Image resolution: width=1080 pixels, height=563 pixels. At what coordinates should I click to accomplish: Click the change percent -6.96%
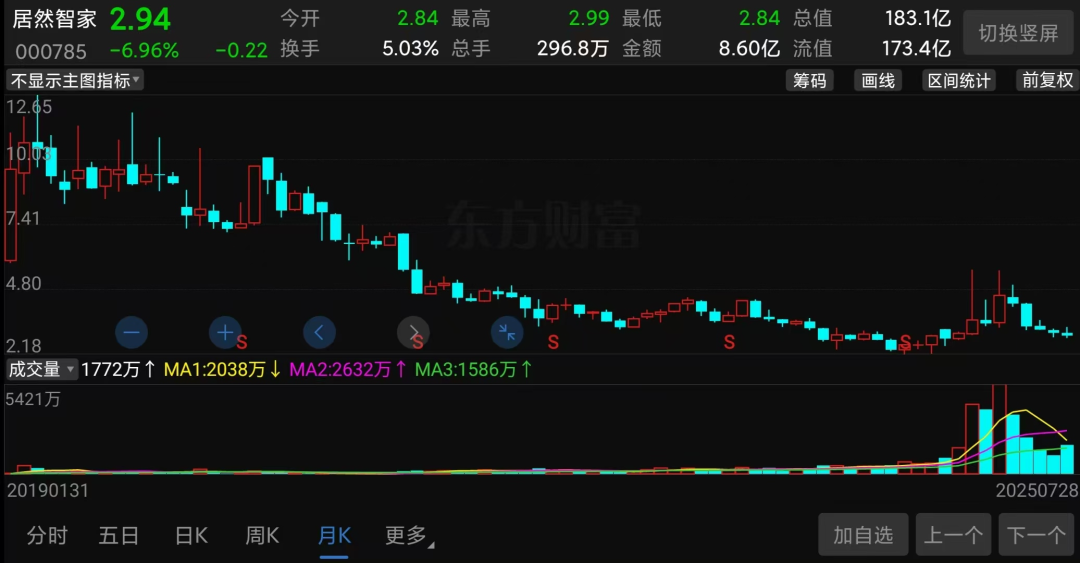(144, 50)
